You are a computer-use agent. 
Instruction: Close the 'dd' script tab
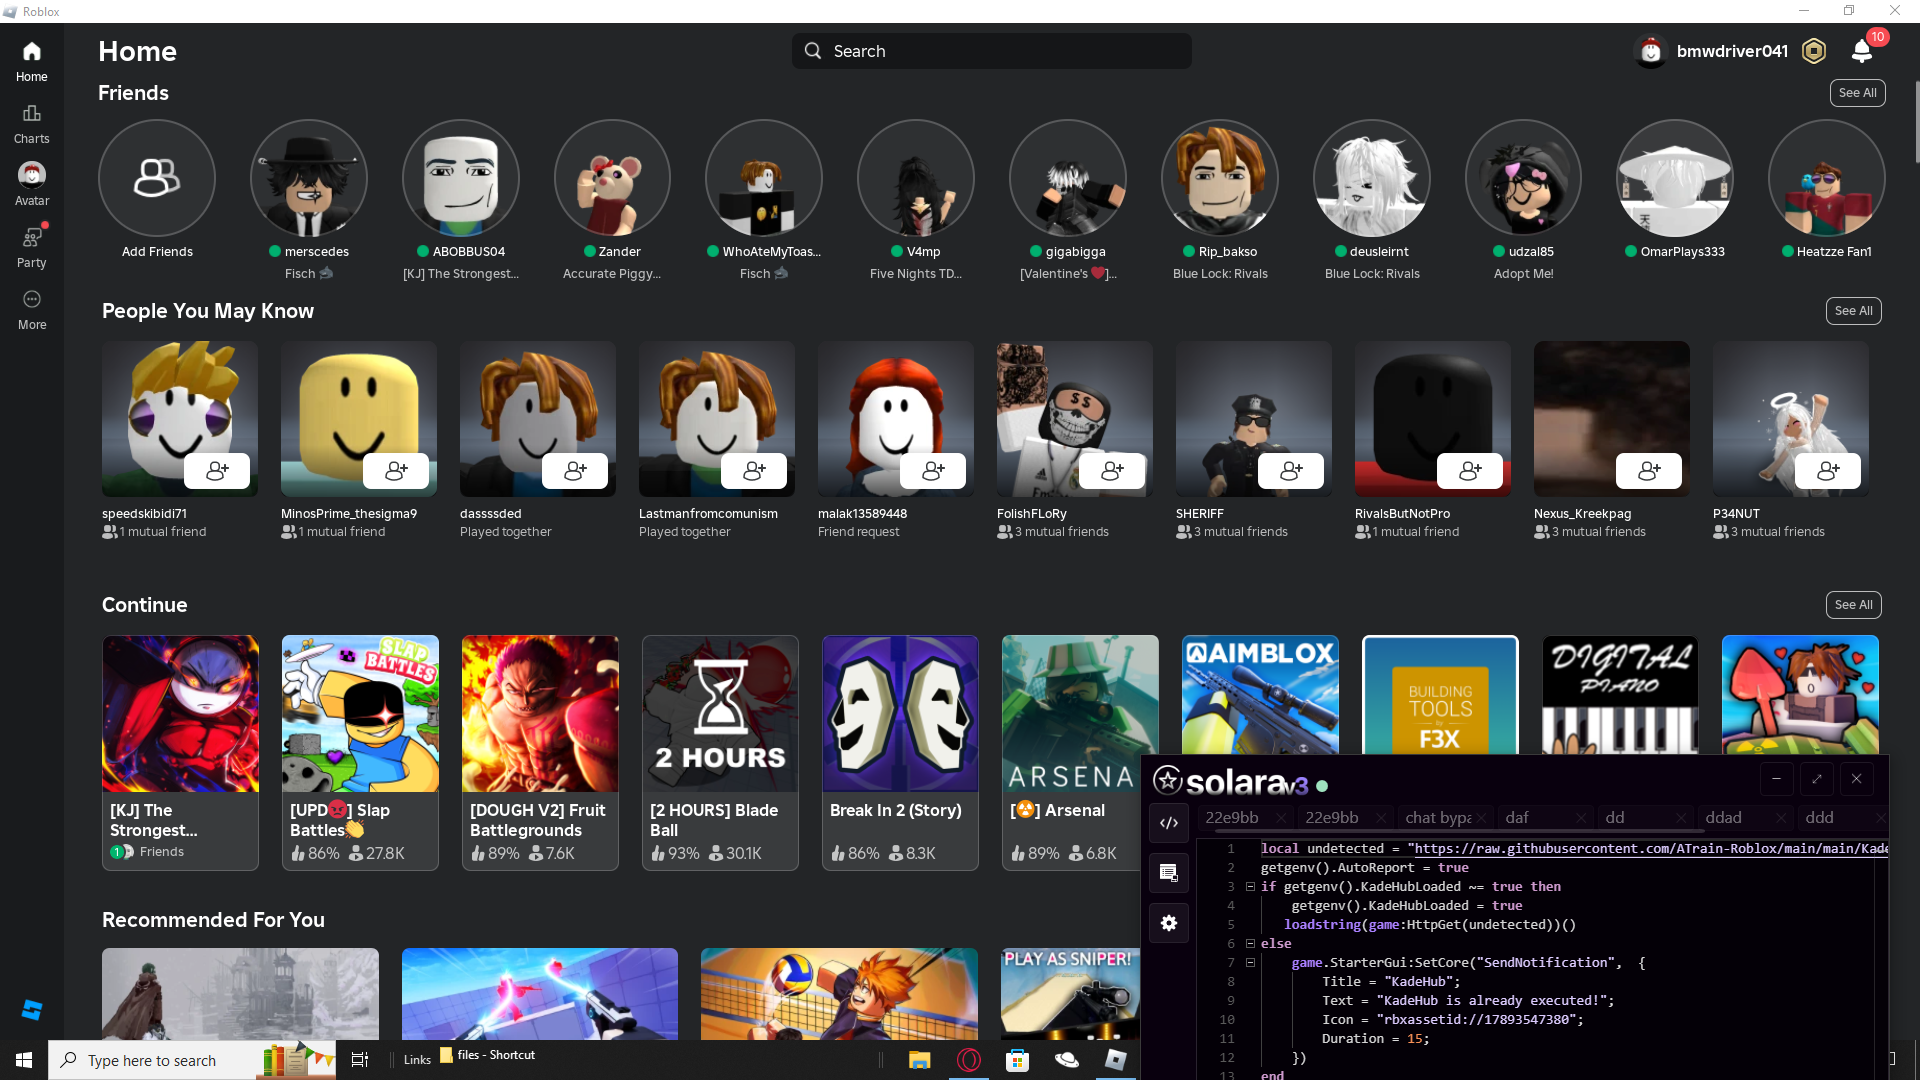pos(1681,818)
